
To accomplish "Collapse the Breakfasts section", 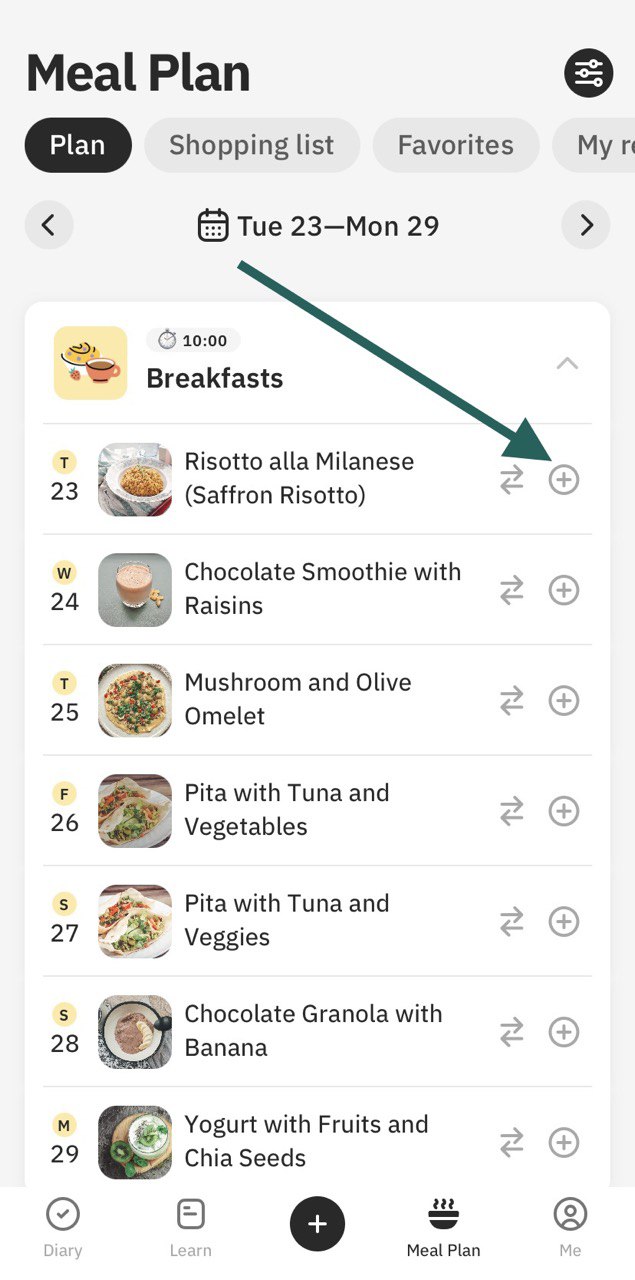I will (567, 363).
